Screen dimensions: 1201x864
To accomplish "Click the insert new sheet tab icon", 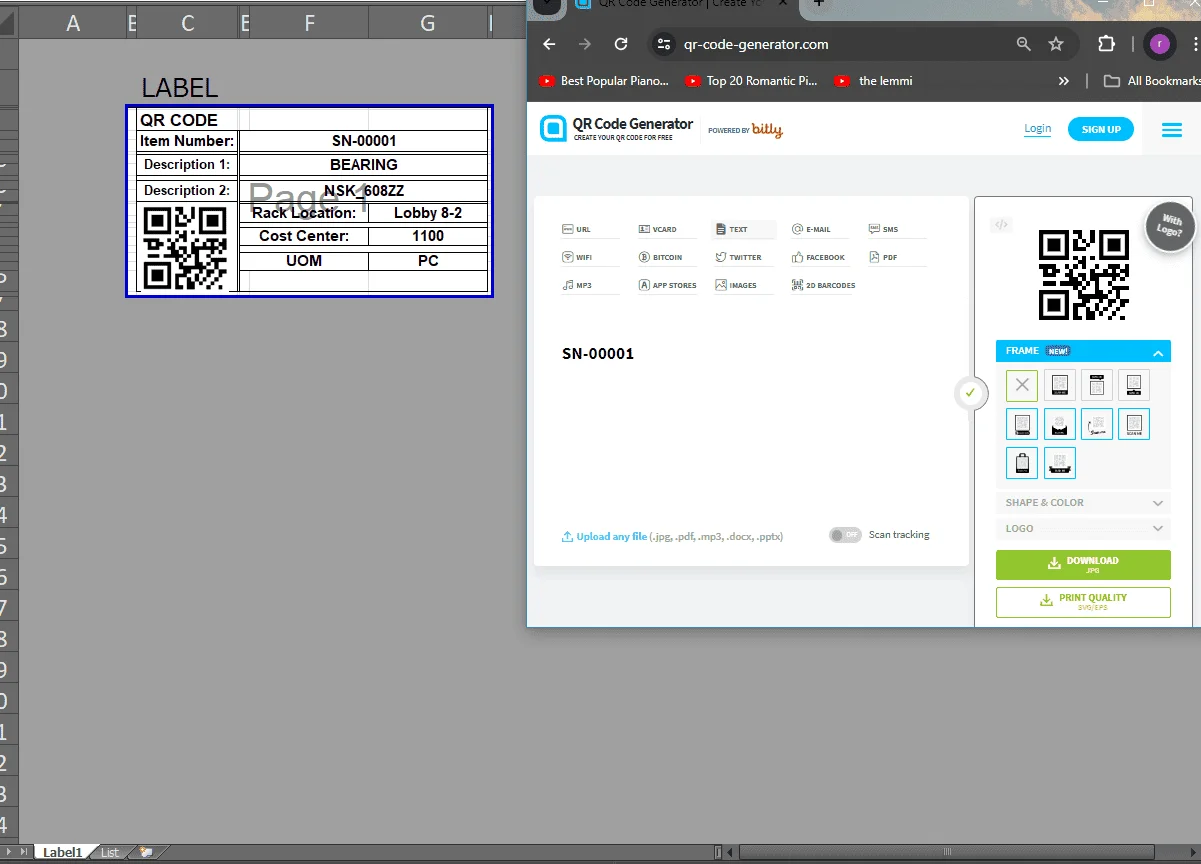I will pos(146,852).
